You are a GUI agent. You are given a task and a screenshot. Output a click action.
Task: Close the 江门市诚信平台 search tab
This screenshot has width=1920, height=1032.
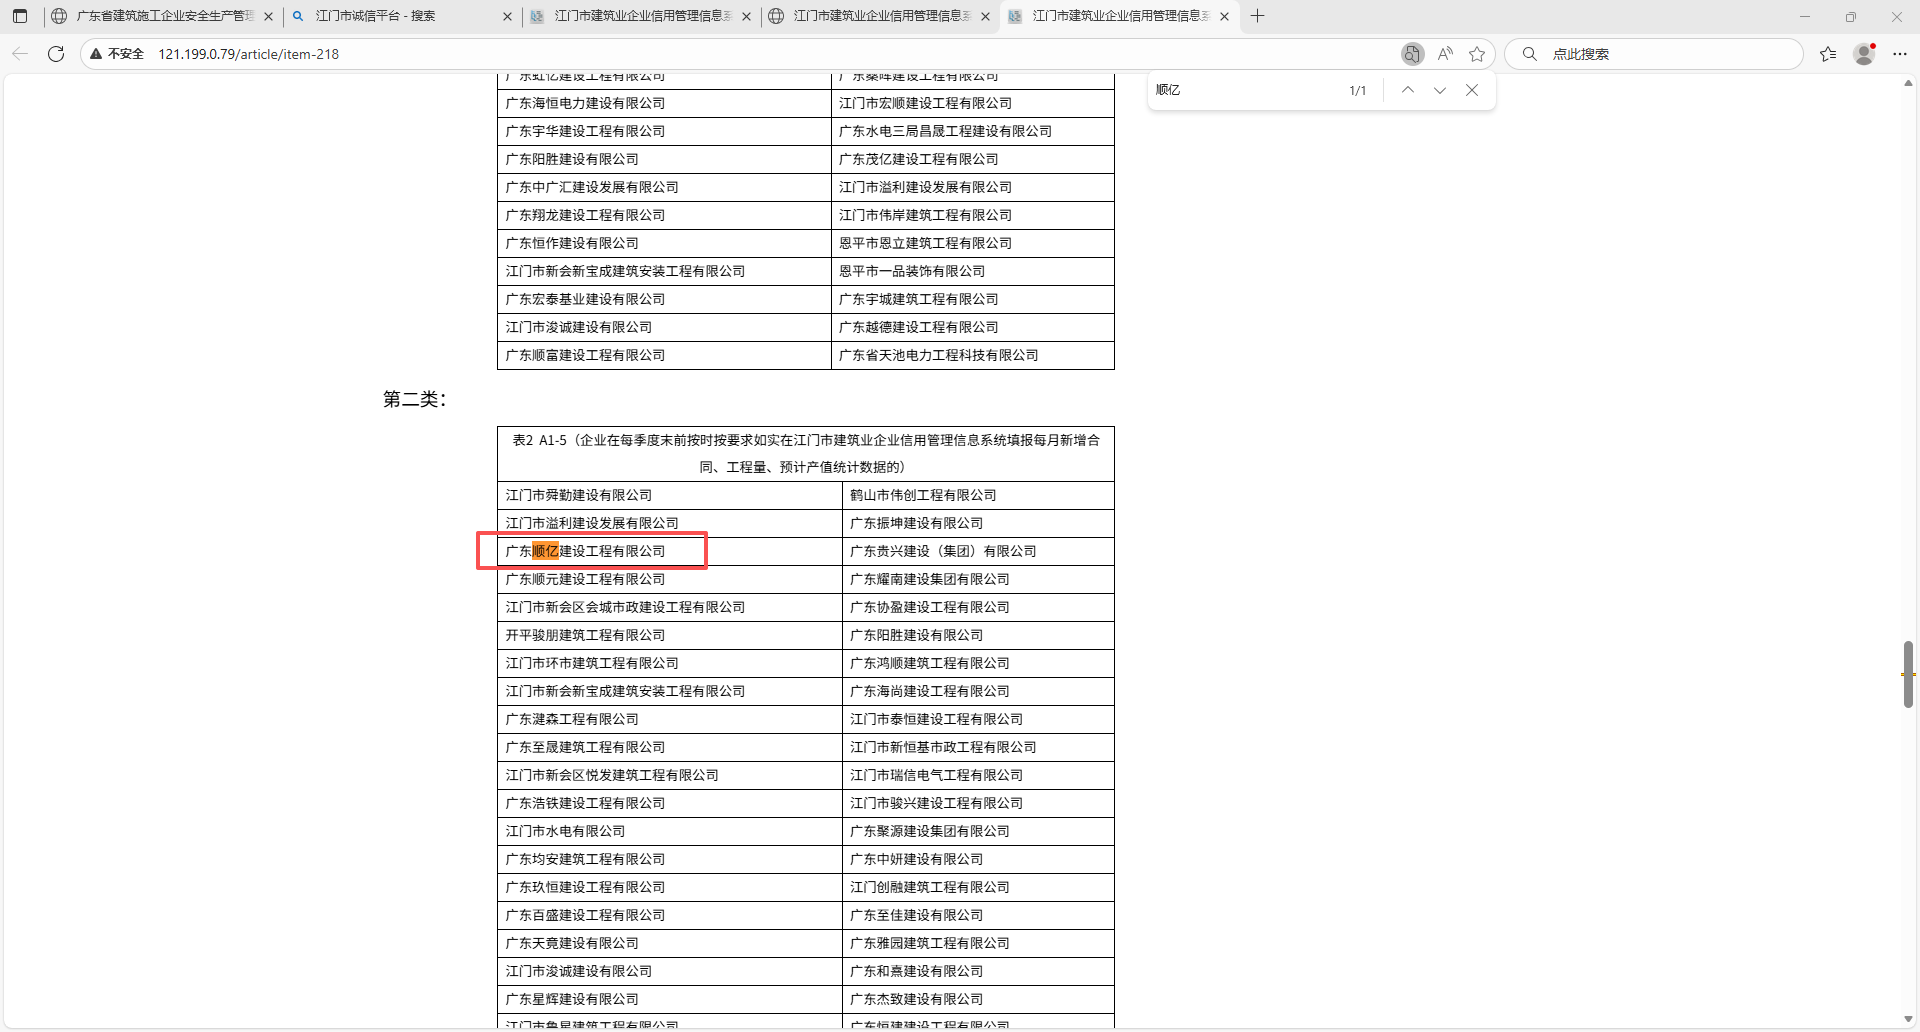(507, 16)
